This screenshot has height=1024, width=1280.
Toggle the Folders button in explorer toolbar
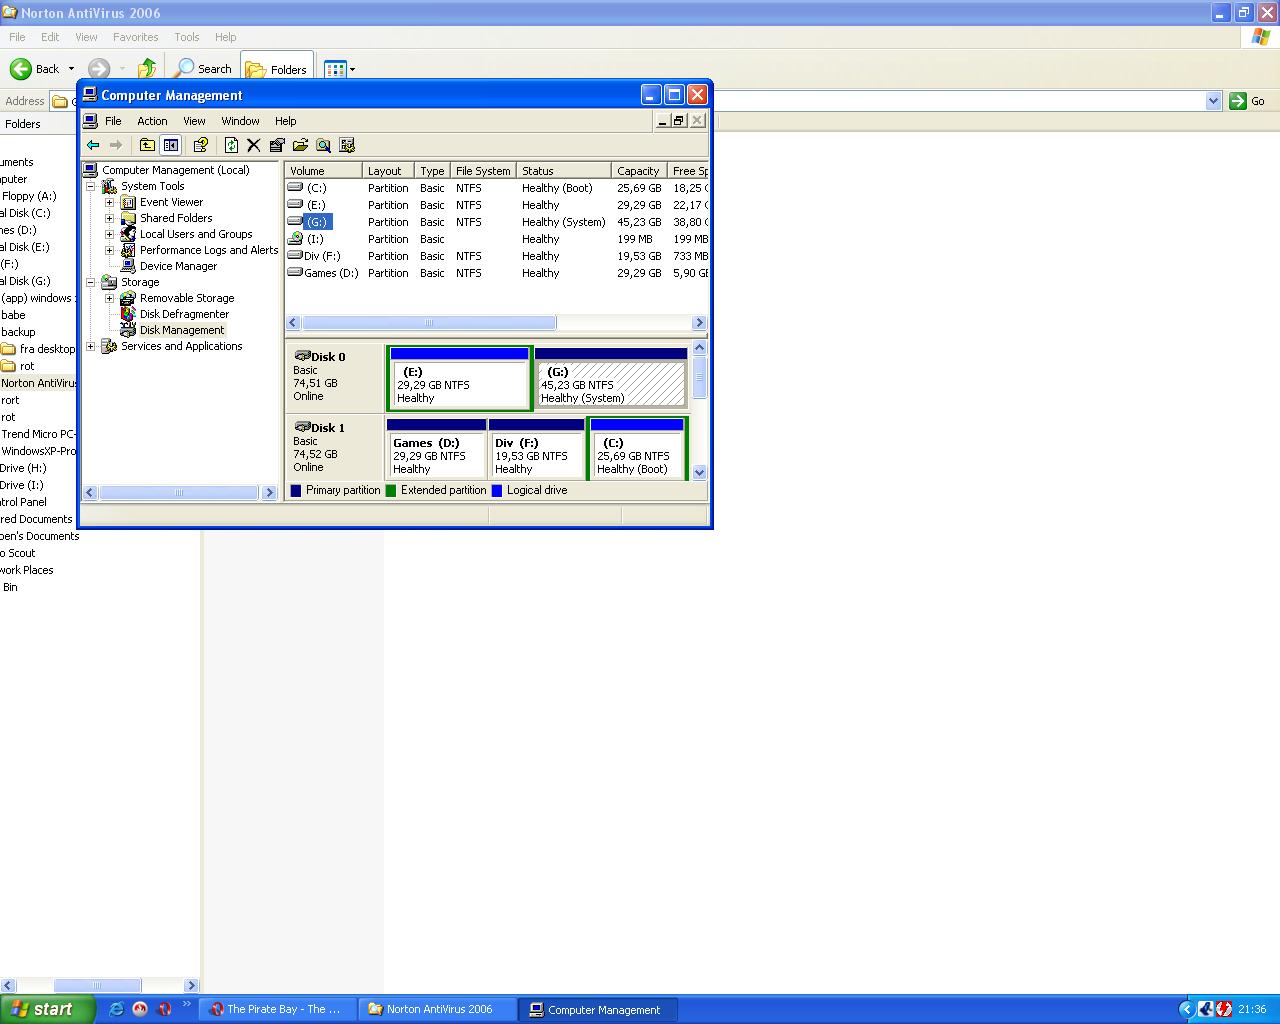277,69
